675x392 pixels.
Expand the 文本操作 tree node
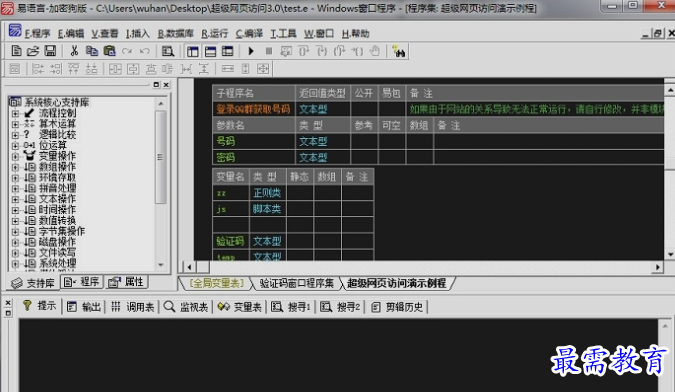[15, 199]
